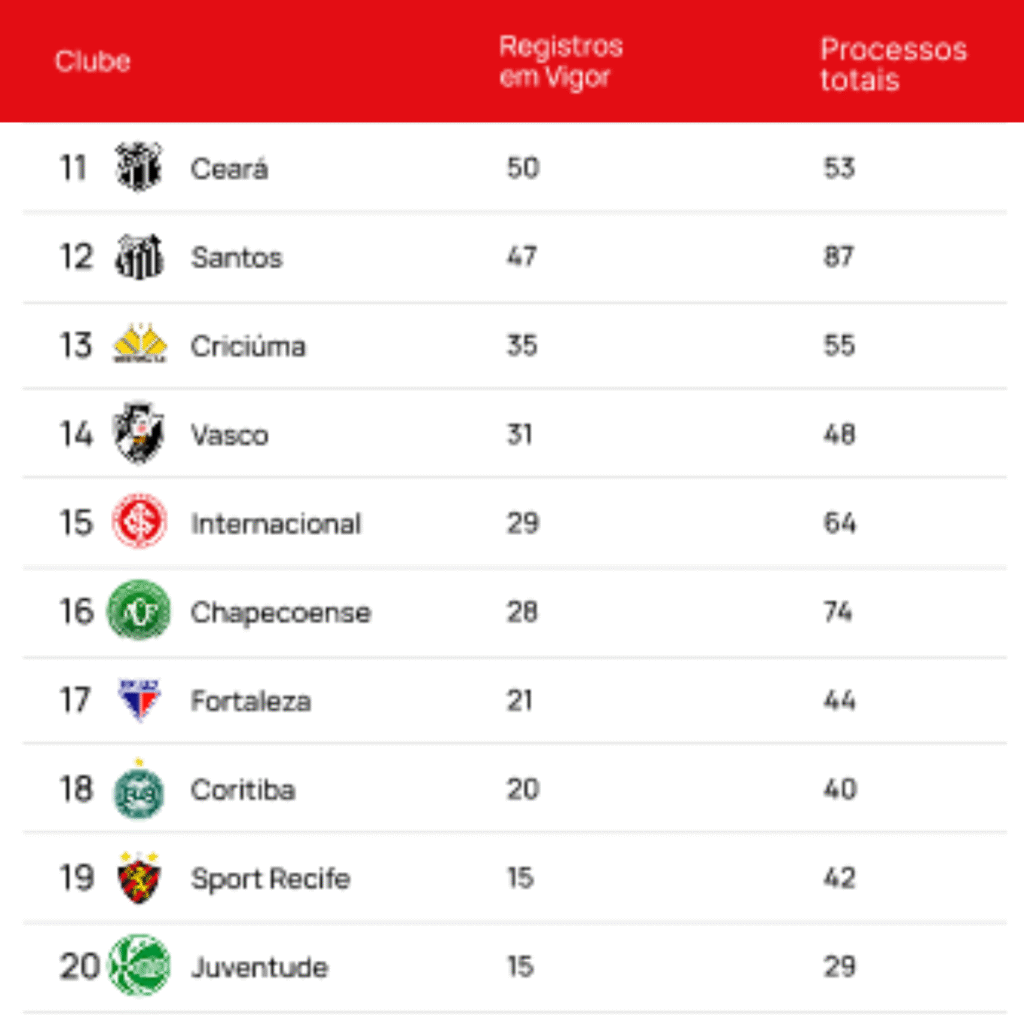Select the Fortaleza tricolor crest icon
The image size is (1024, 1024).
click(x=137, y=700)
